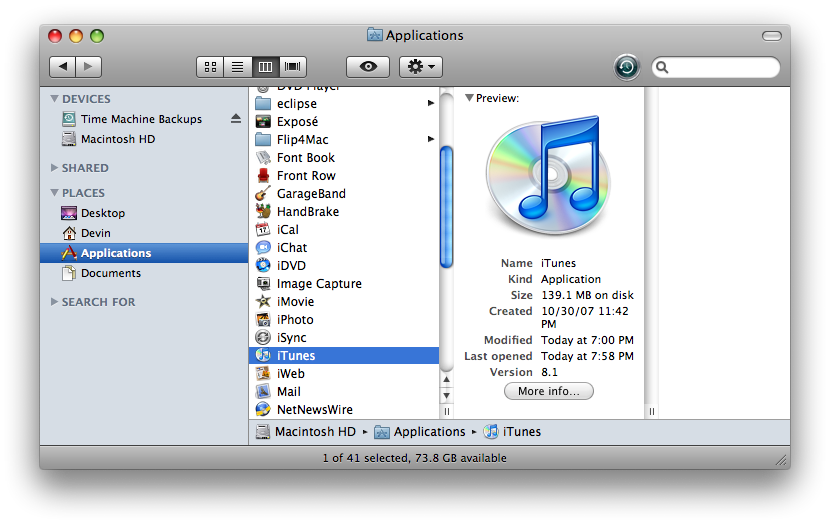Expand Flip4Mac folder arrow
Image resolution: width=830 pixels, height=524 pixels.
point(431,139)
